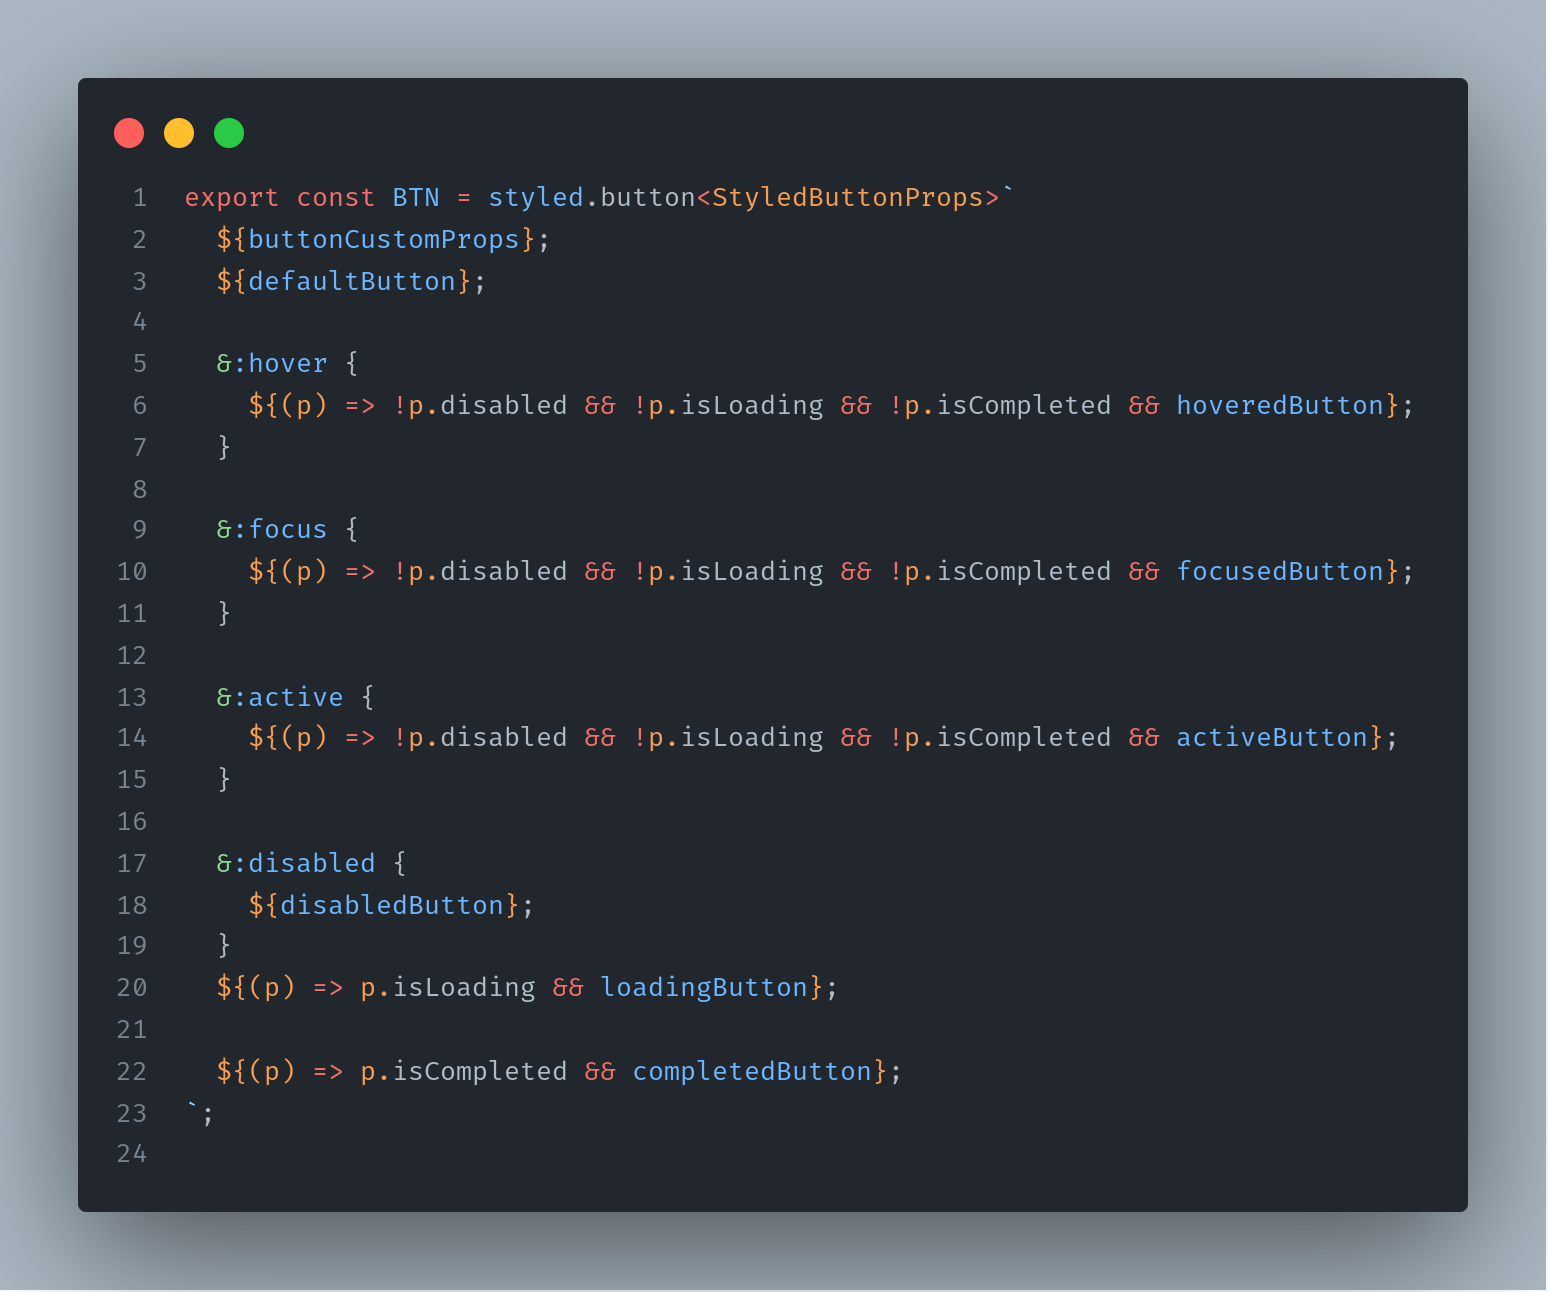Click line number 23

pyautogui.click(x=132, y=1114)
